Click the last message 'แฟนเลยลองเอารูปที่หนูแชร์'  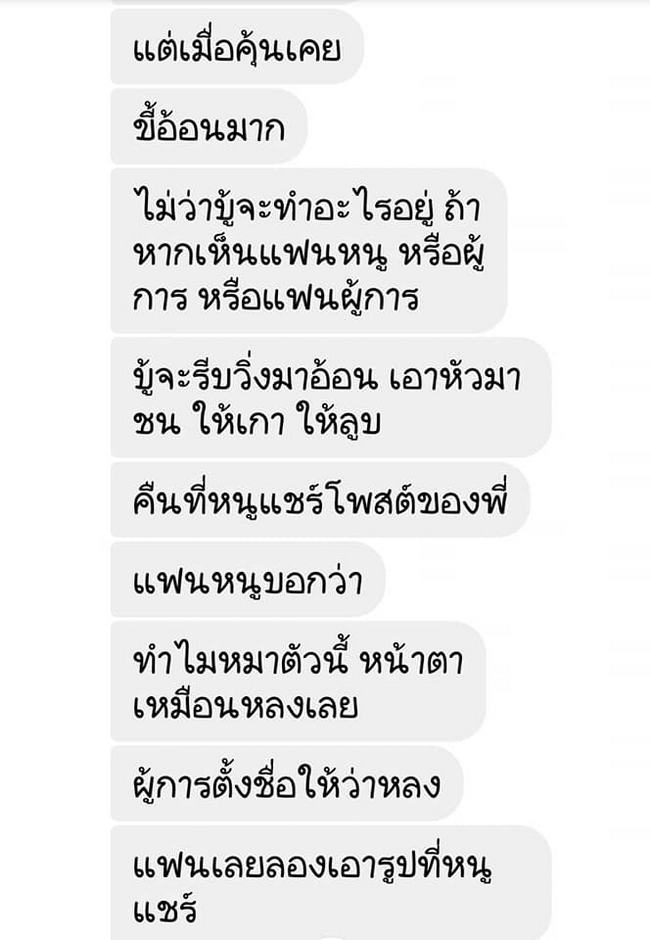click(331, 882)
